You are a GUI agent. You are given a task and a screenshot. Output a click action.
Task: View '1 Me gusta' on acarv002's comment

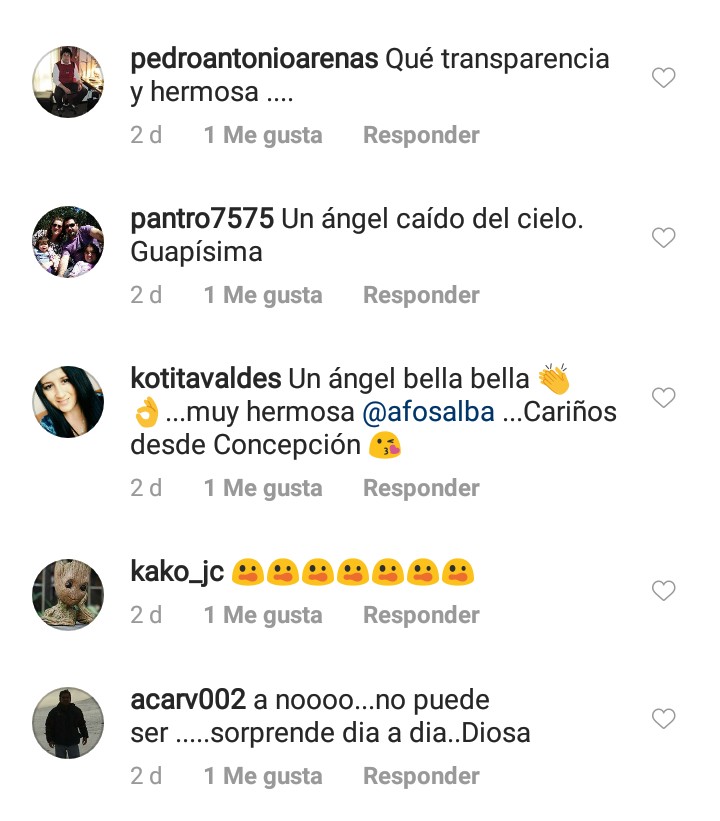tap(263, 776)
